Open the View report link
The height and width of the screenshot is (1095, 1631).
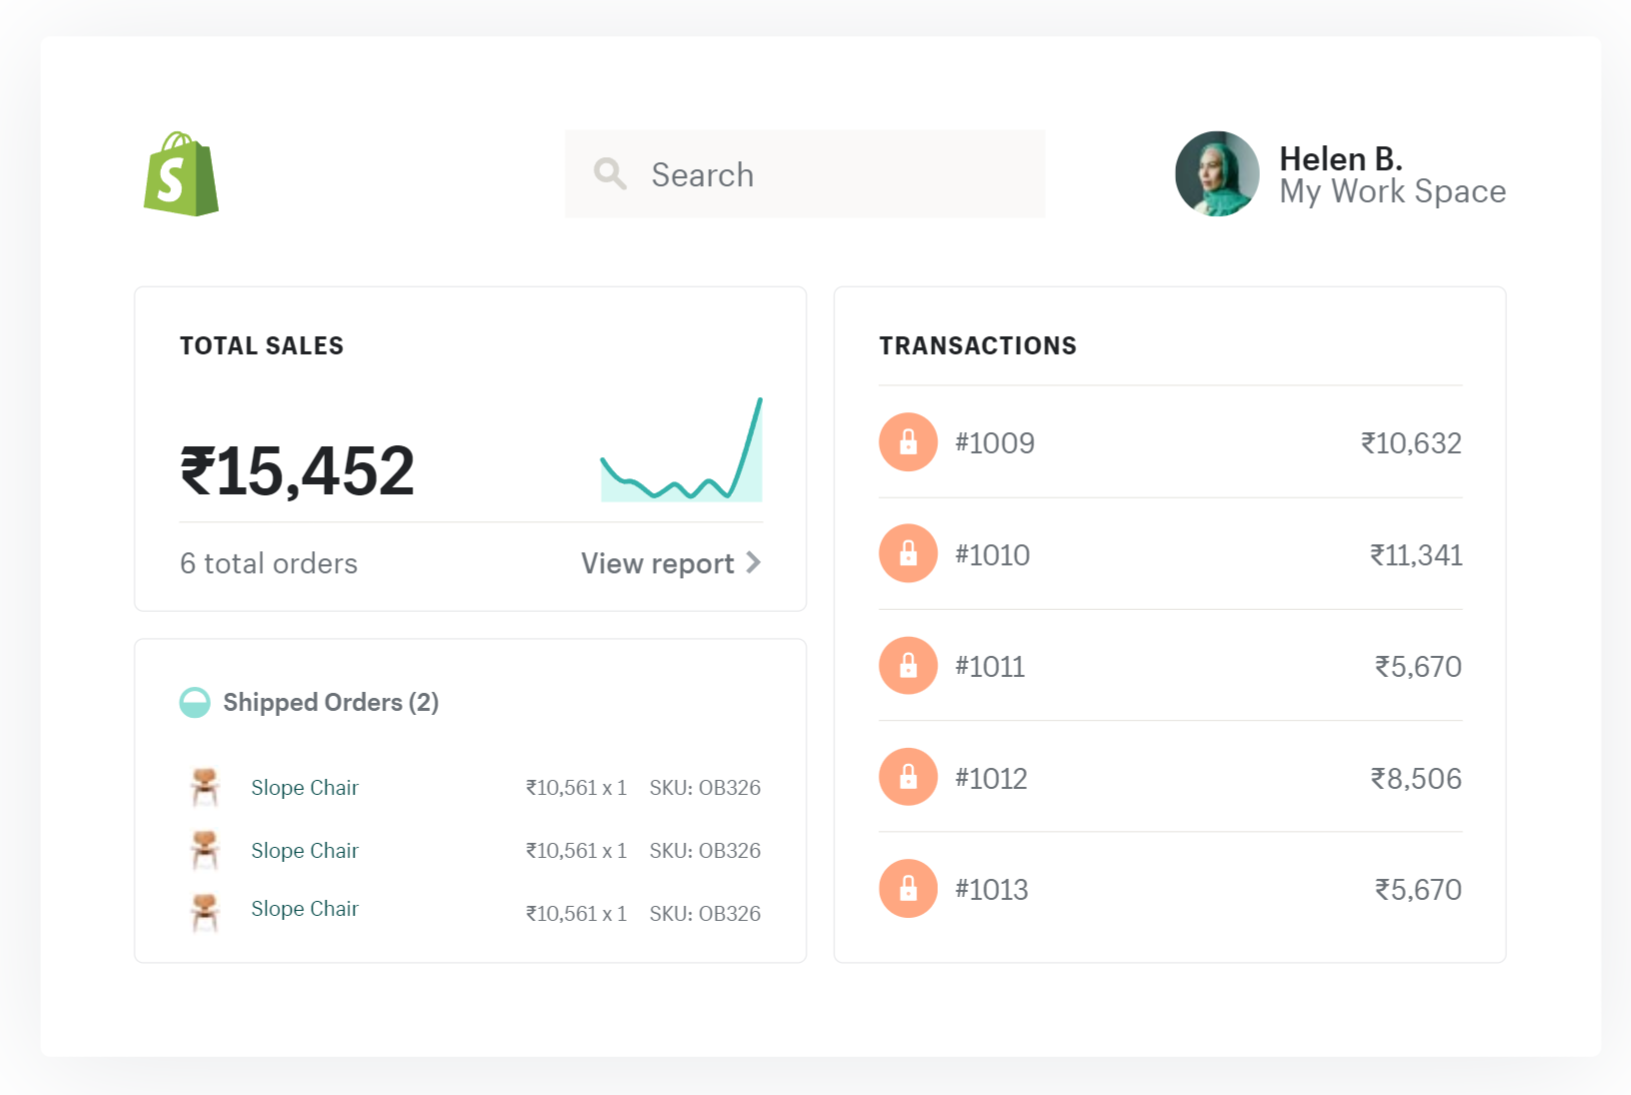point(671,563)
